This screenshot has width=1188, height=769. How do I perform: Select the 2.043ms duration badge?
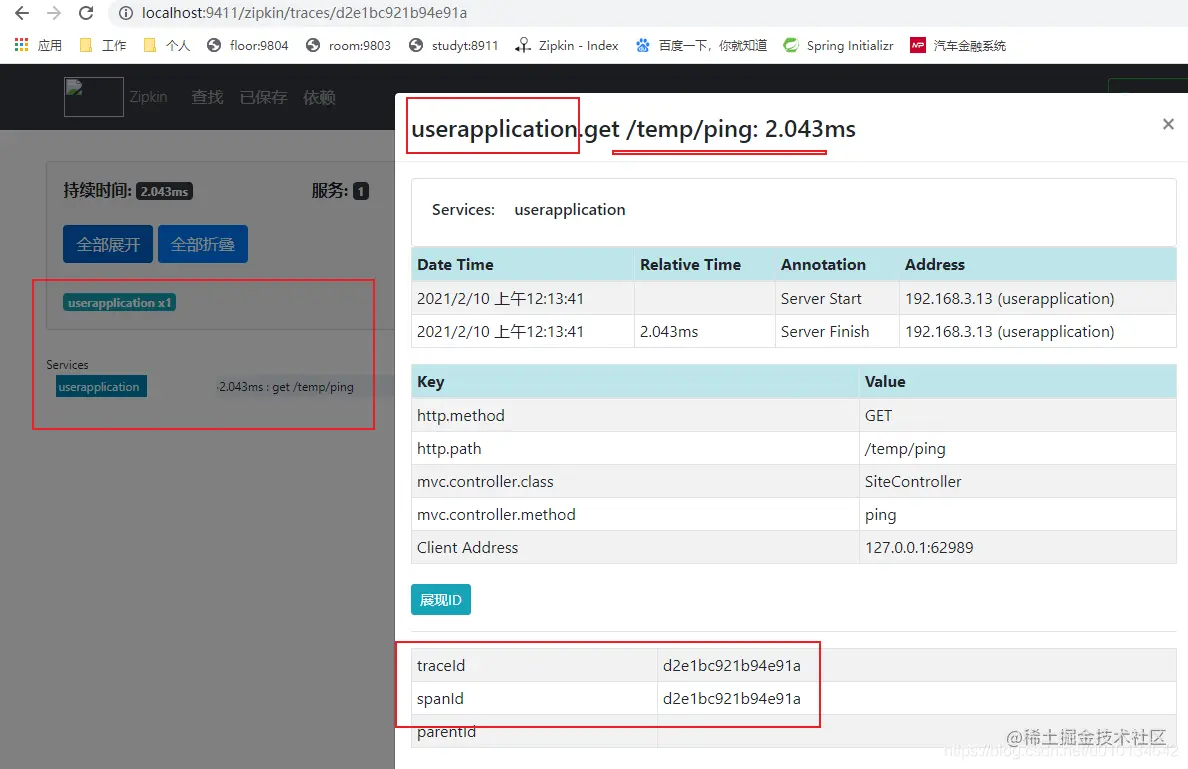(164, 191)
